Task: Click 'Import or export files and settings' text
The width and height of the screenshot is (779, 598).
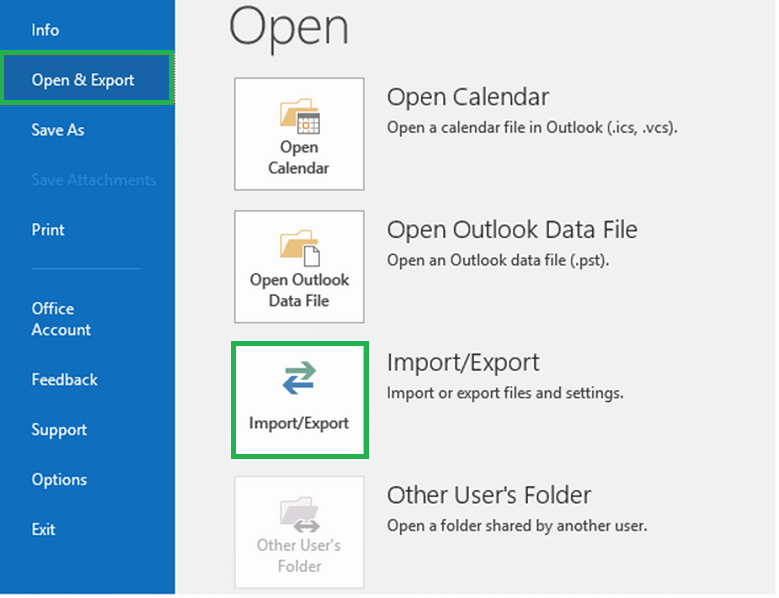Action: click(505, 393)
